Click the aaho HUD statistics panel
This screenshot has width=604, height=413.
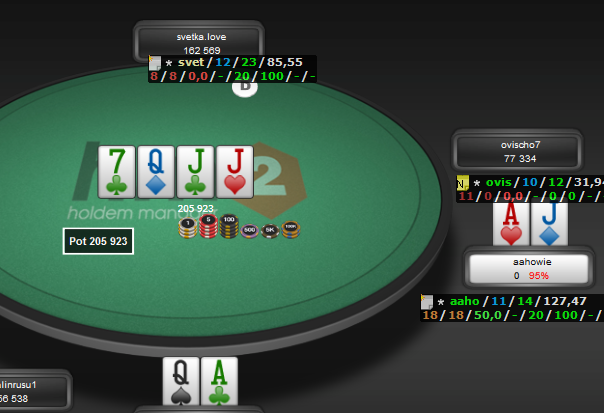pos(512,308)
